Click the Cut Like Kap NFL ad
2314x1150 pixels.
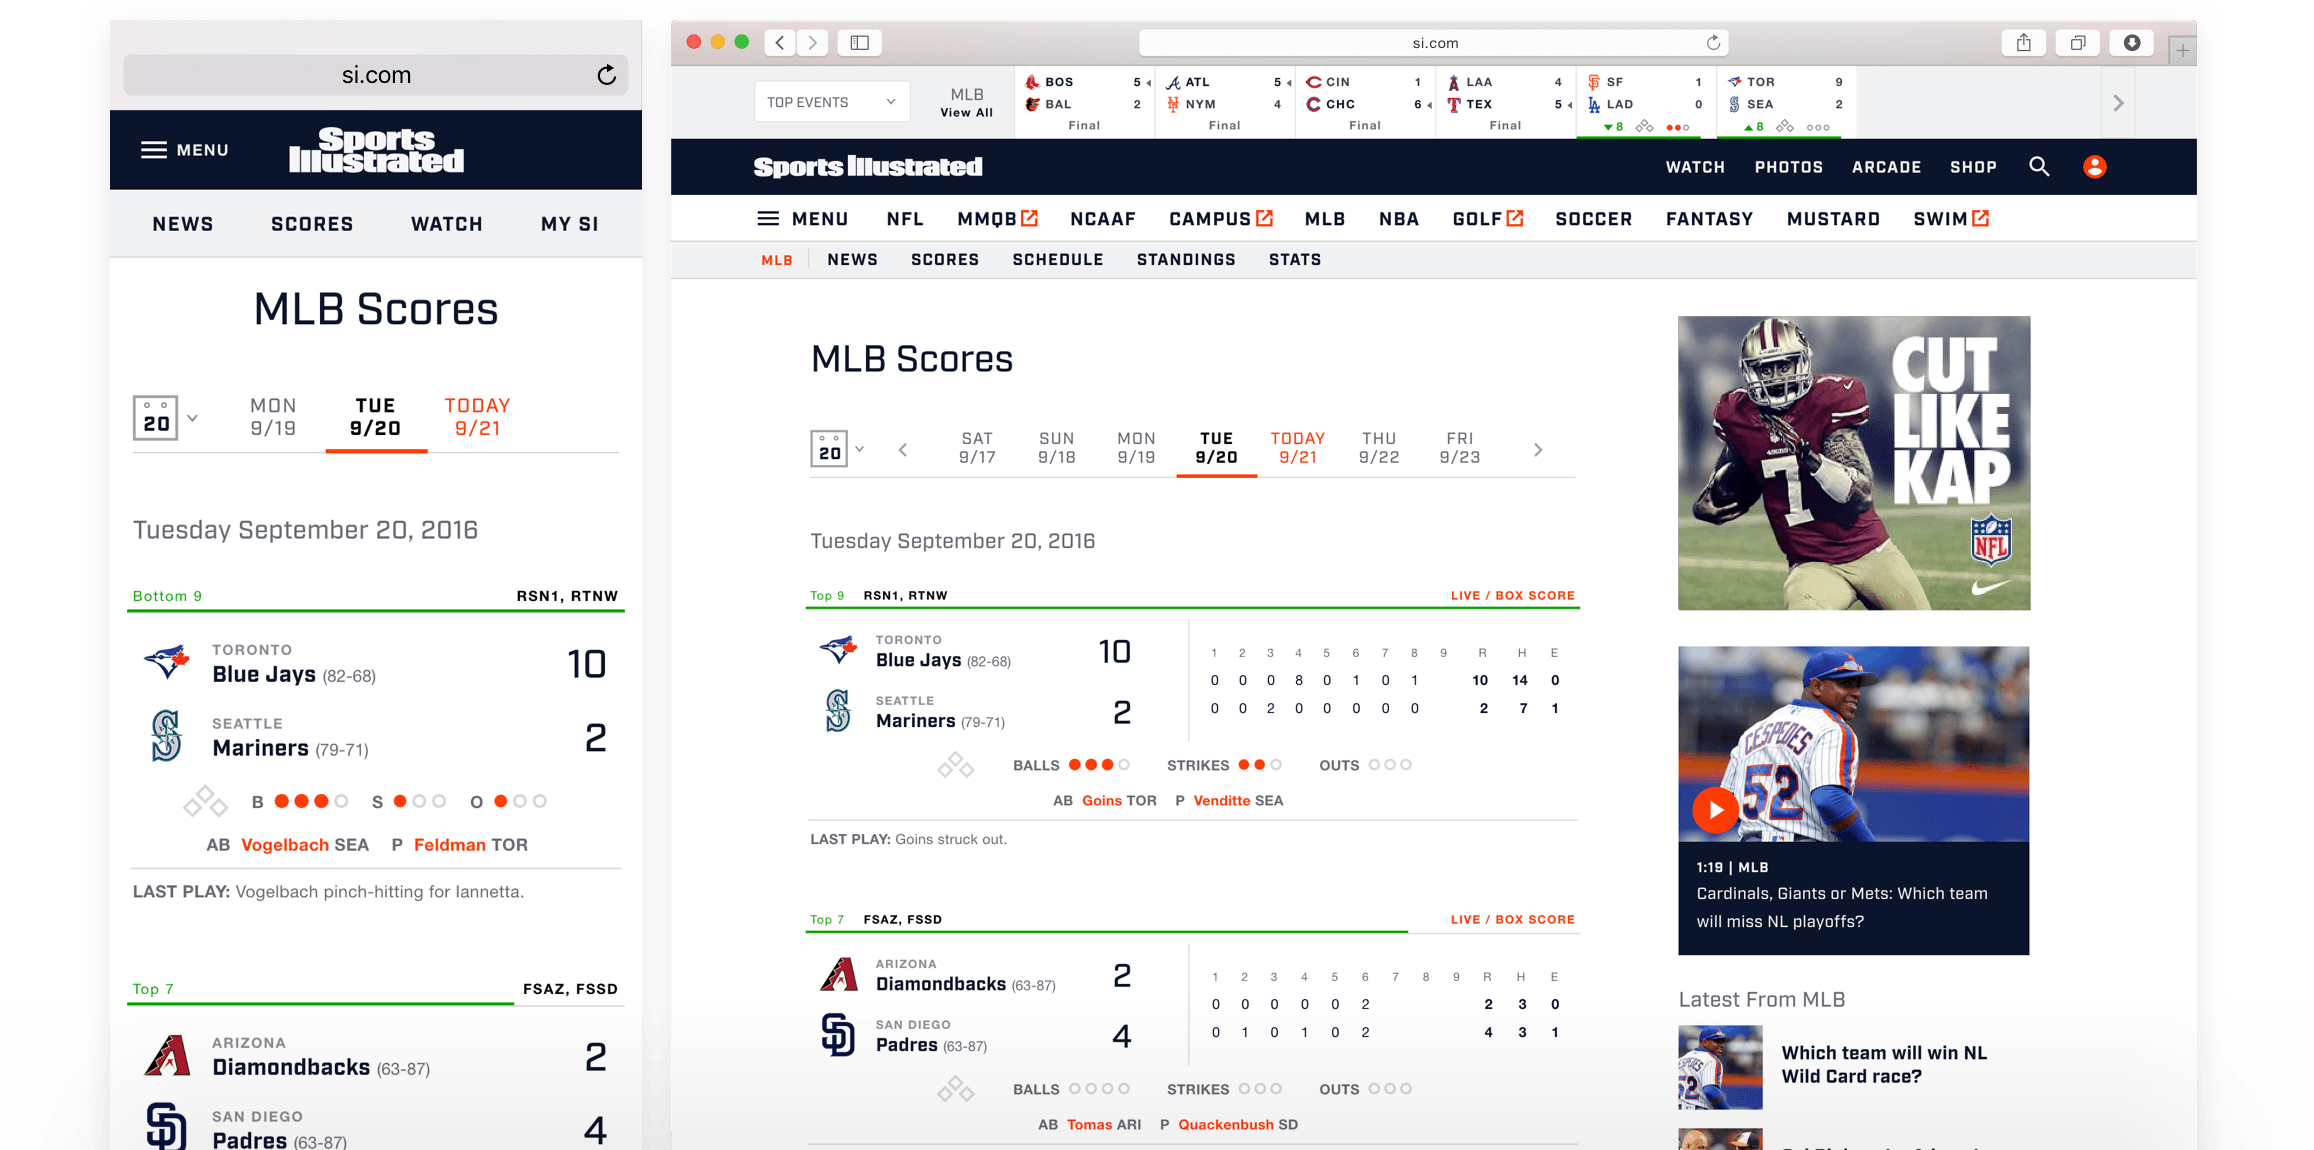1854,463
